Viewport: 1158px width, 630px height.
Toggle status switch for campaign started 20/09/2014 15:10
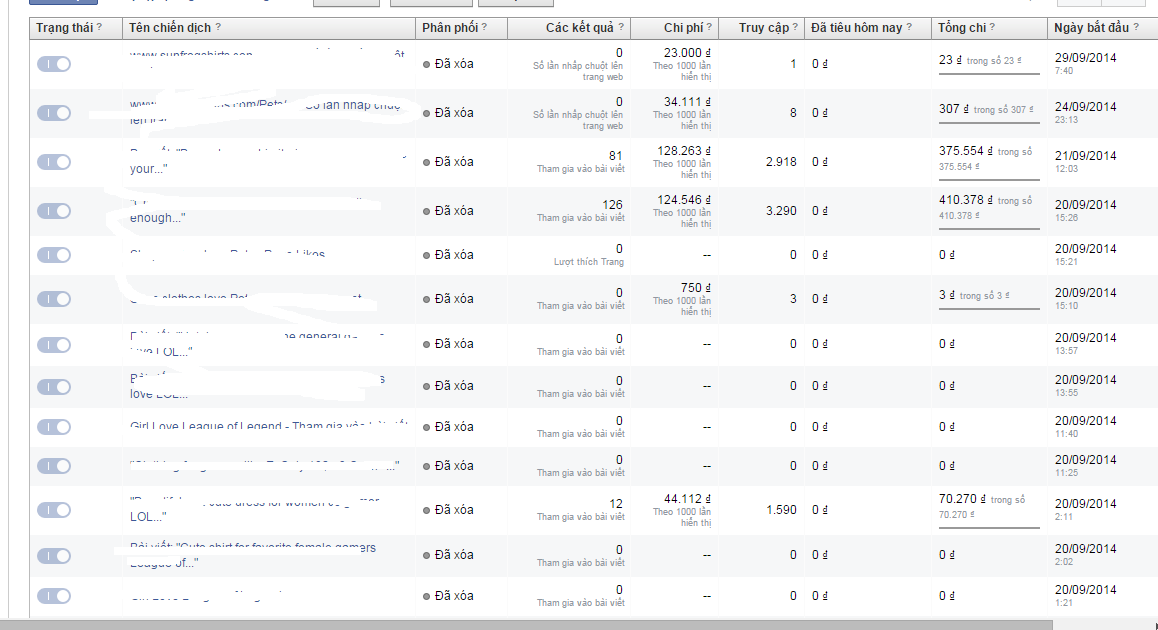pyautogui.click(x=54, y=299)
